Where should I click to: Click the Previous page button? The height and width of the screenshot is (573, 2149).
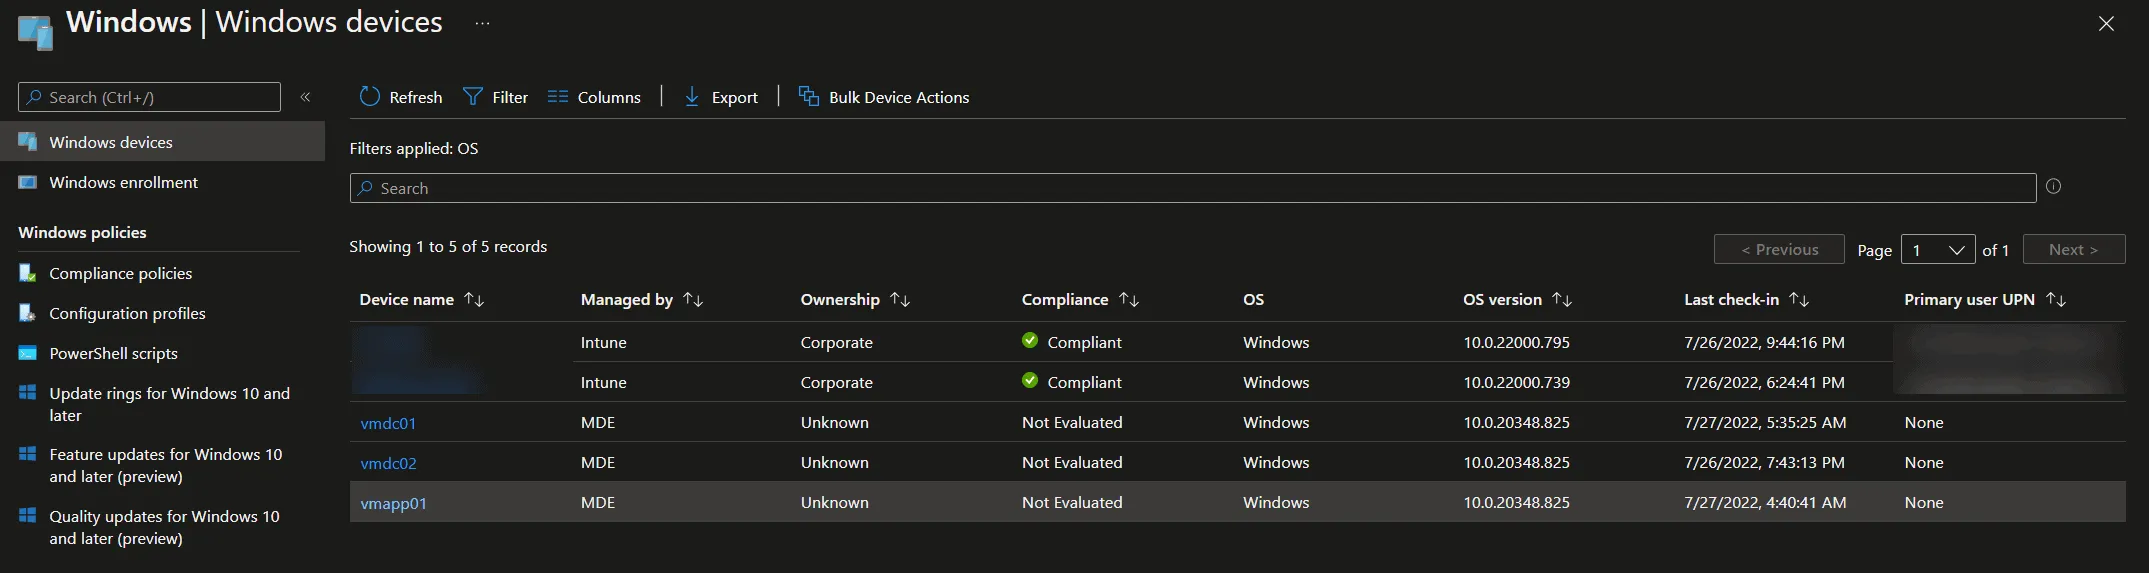pyautogui.click(x=1779, y=250)
